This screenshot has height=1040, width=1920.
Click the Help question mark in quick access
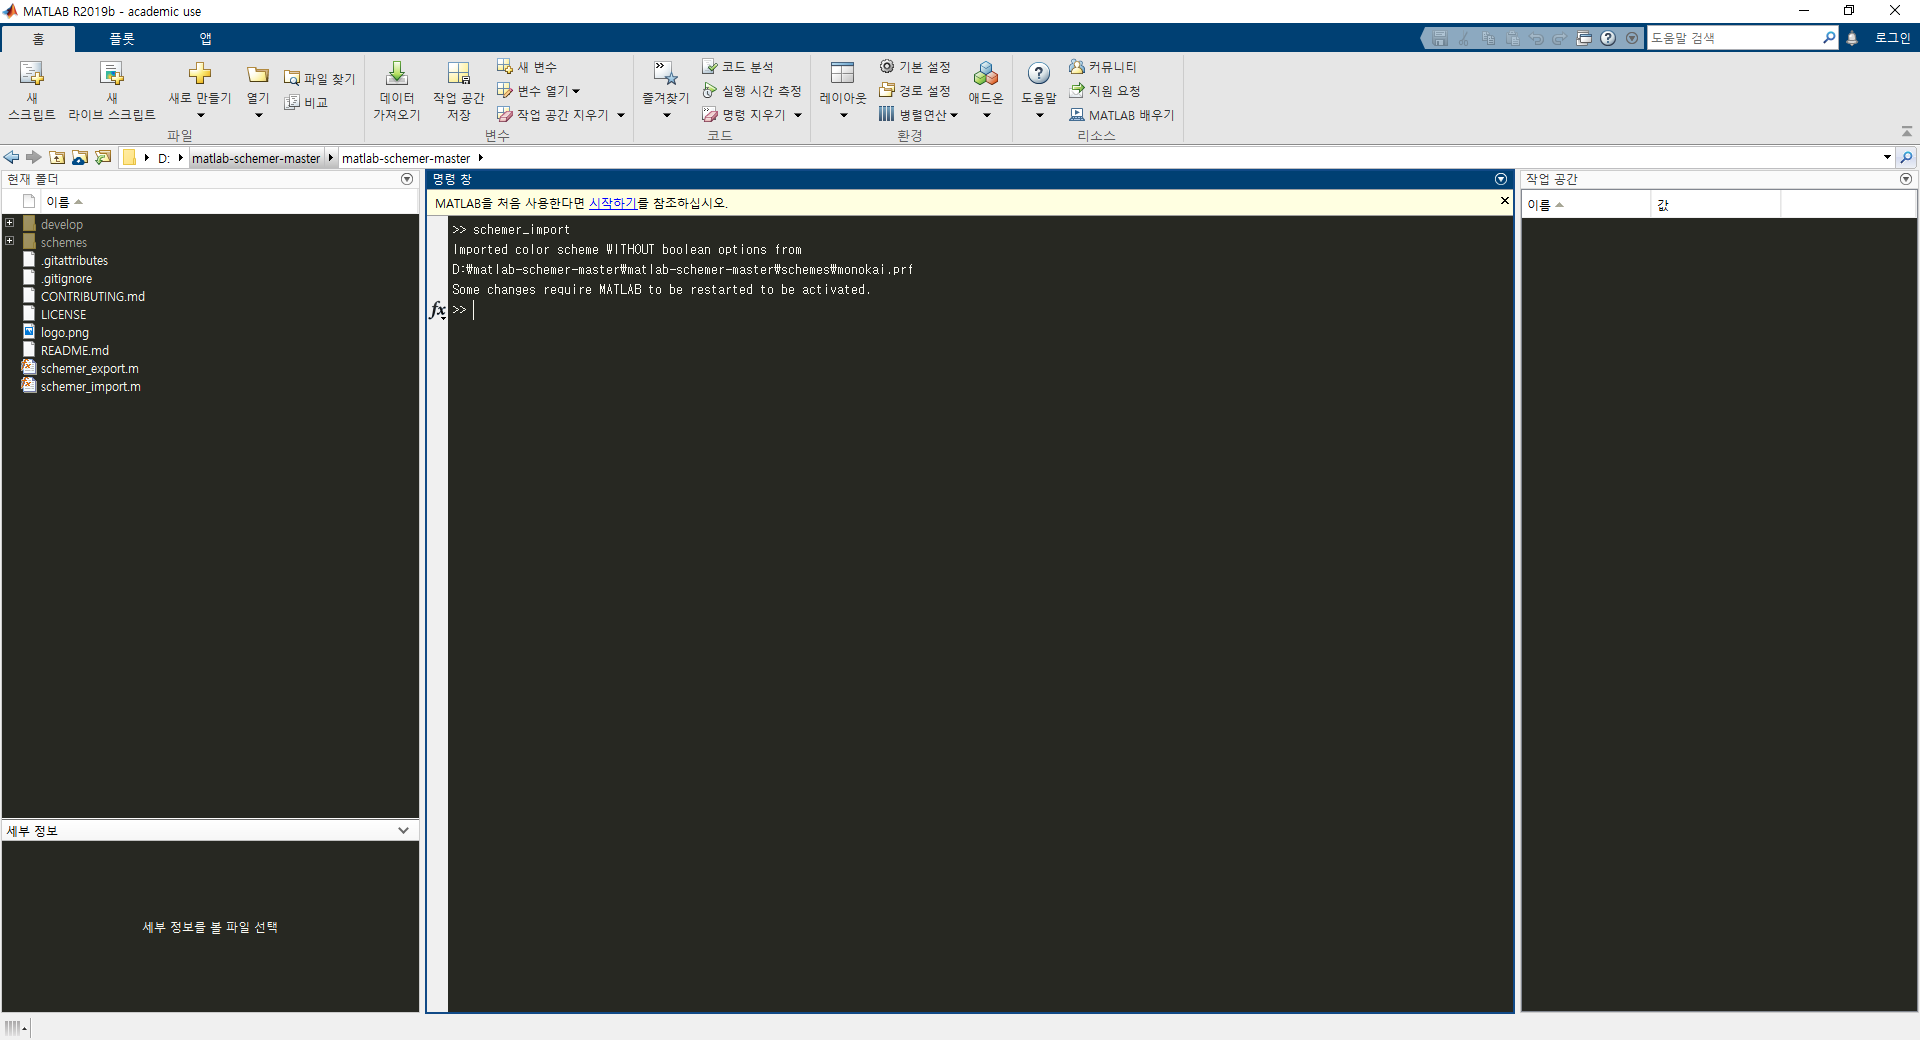pos(1608,38)
